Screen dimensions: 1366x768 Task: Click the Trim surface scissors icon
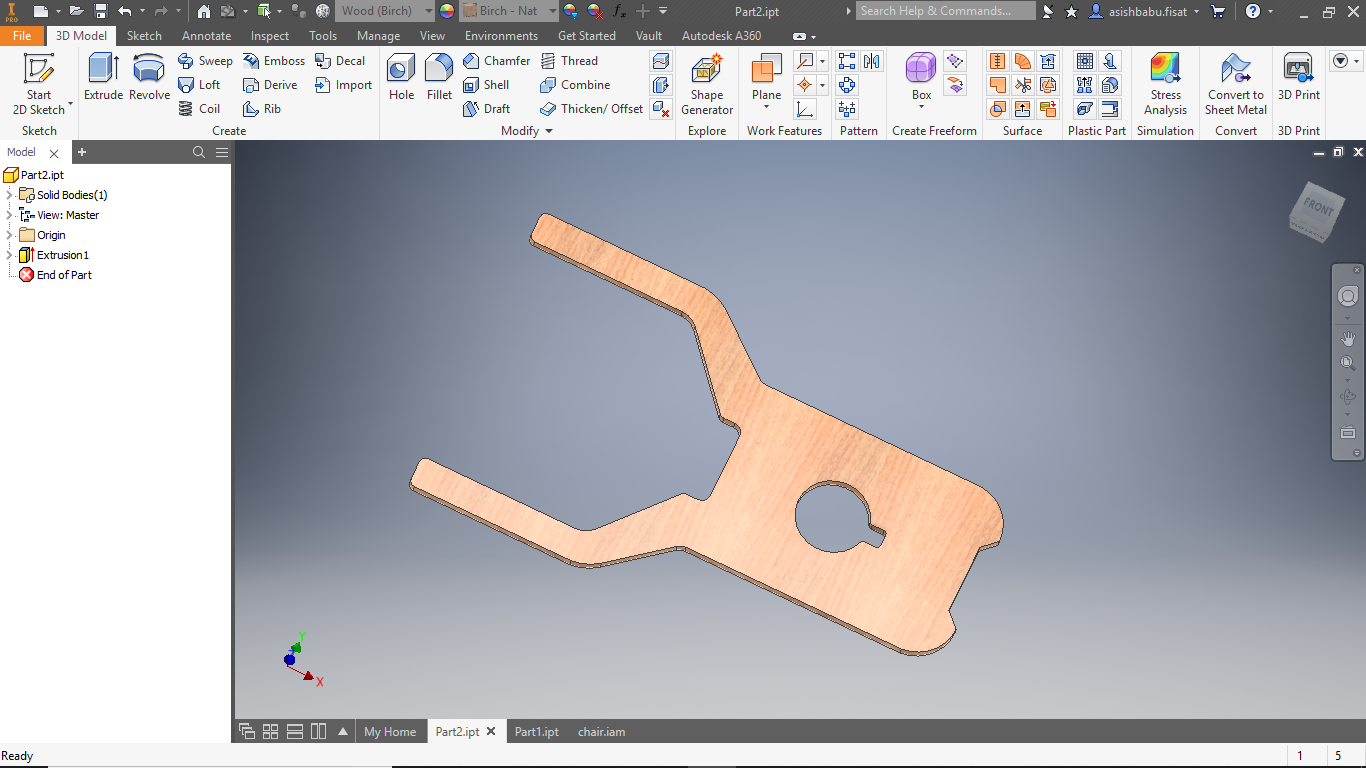tap(1022, 85)
